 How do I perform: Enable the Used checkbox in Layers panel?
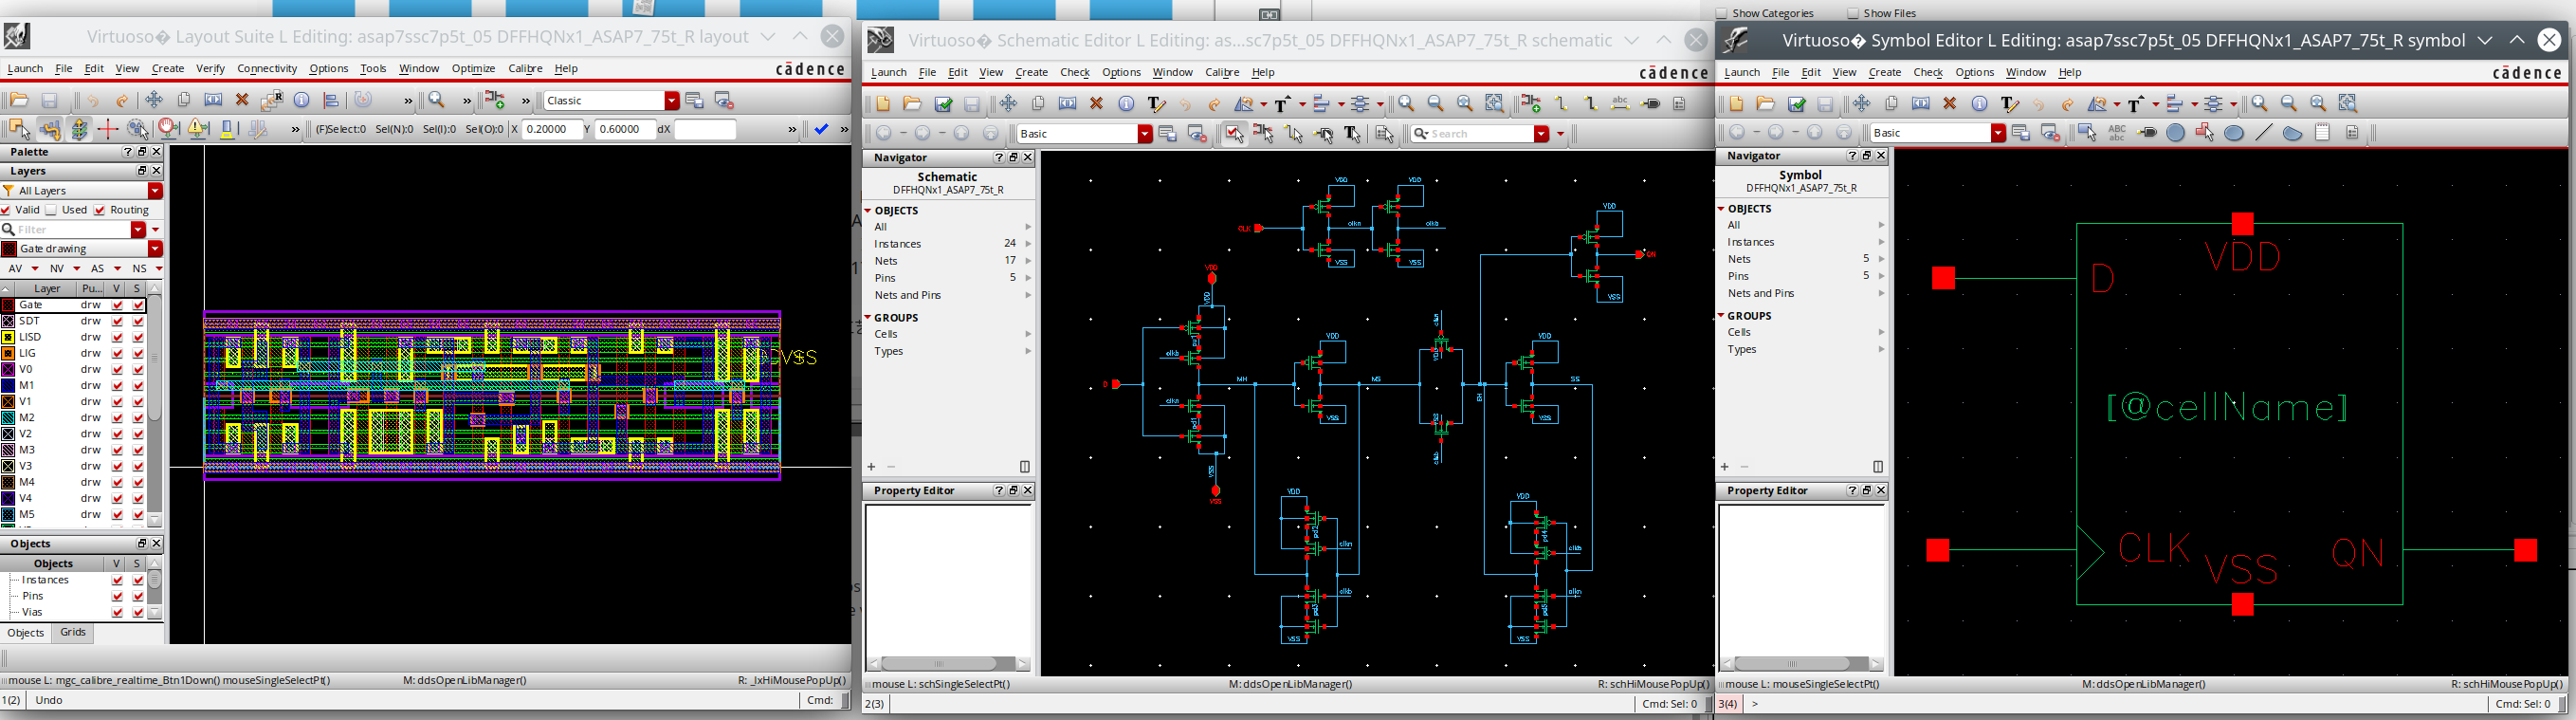pos(51,210)
